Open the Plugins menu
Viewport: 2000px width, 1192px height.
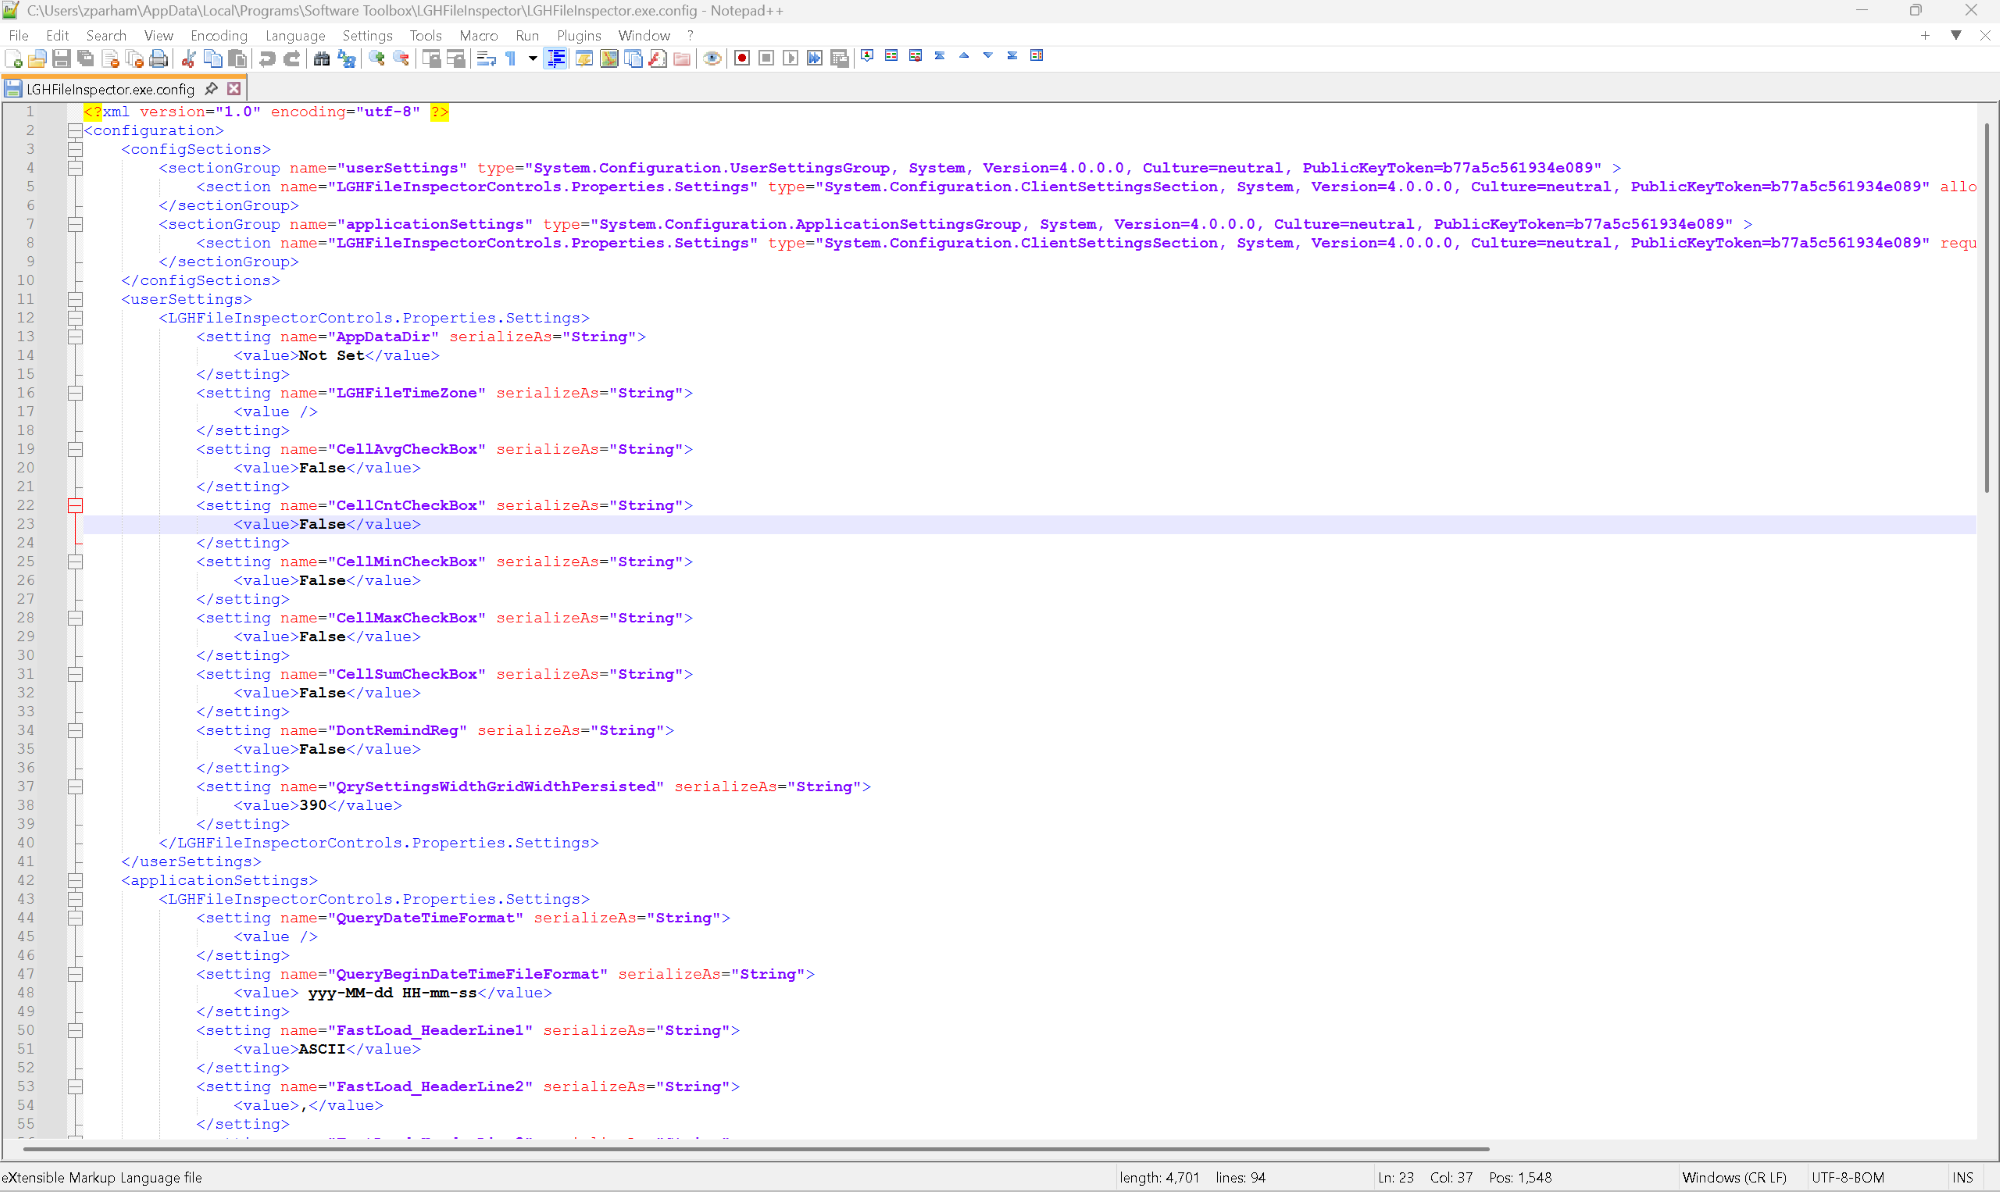click(579, 35)
